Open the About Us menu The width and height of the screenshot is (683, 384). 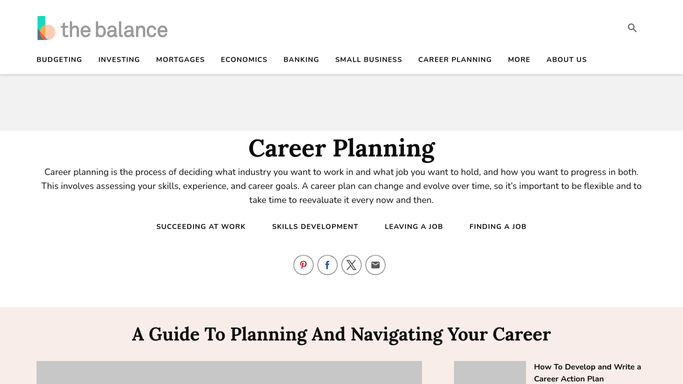[x=567, y=60]
